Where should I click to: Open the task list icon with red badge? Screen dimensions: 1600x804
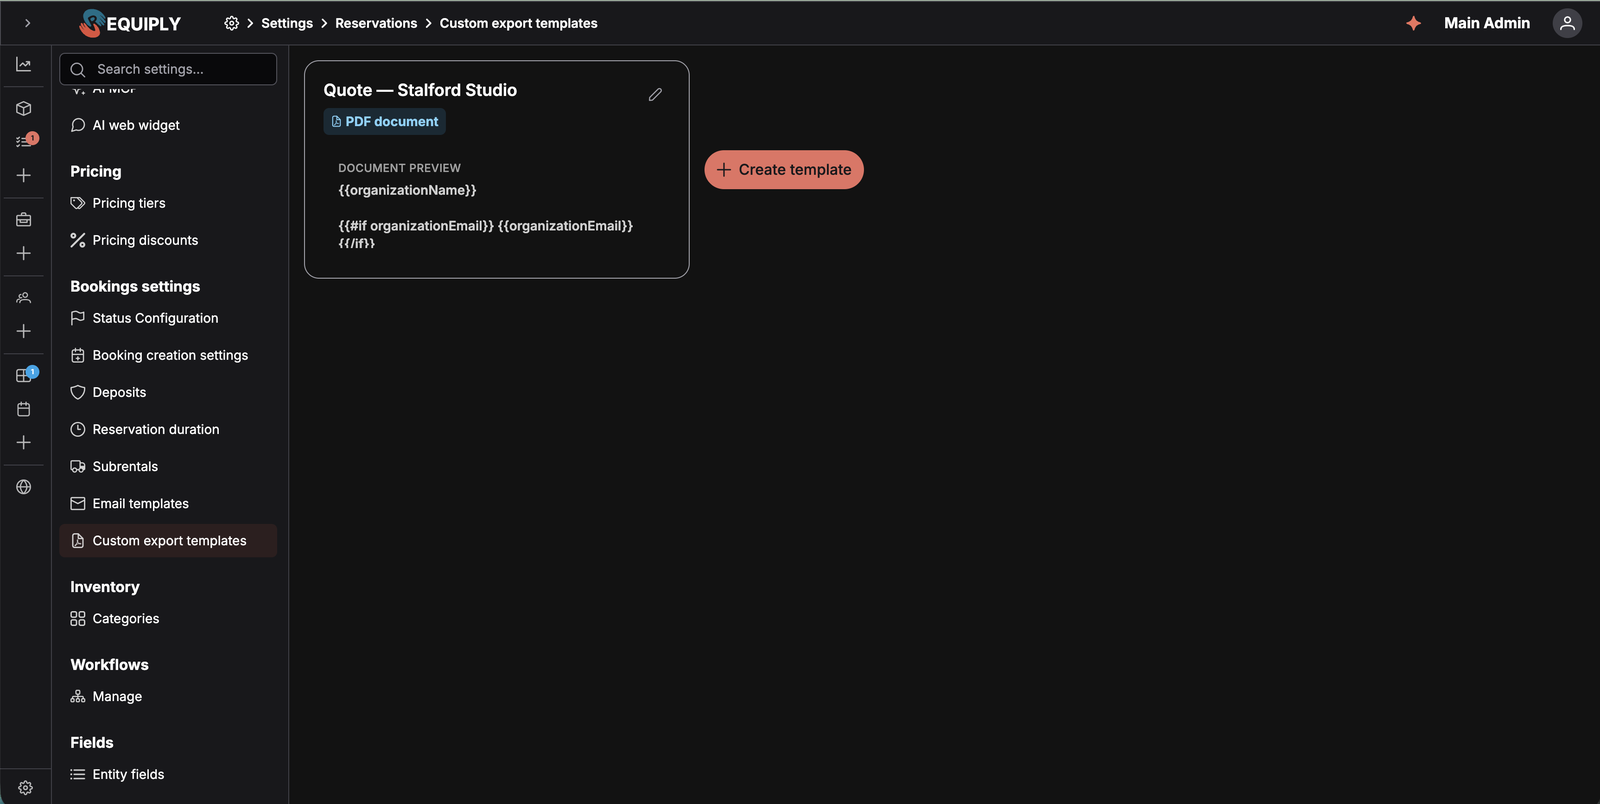coord(26,141)
